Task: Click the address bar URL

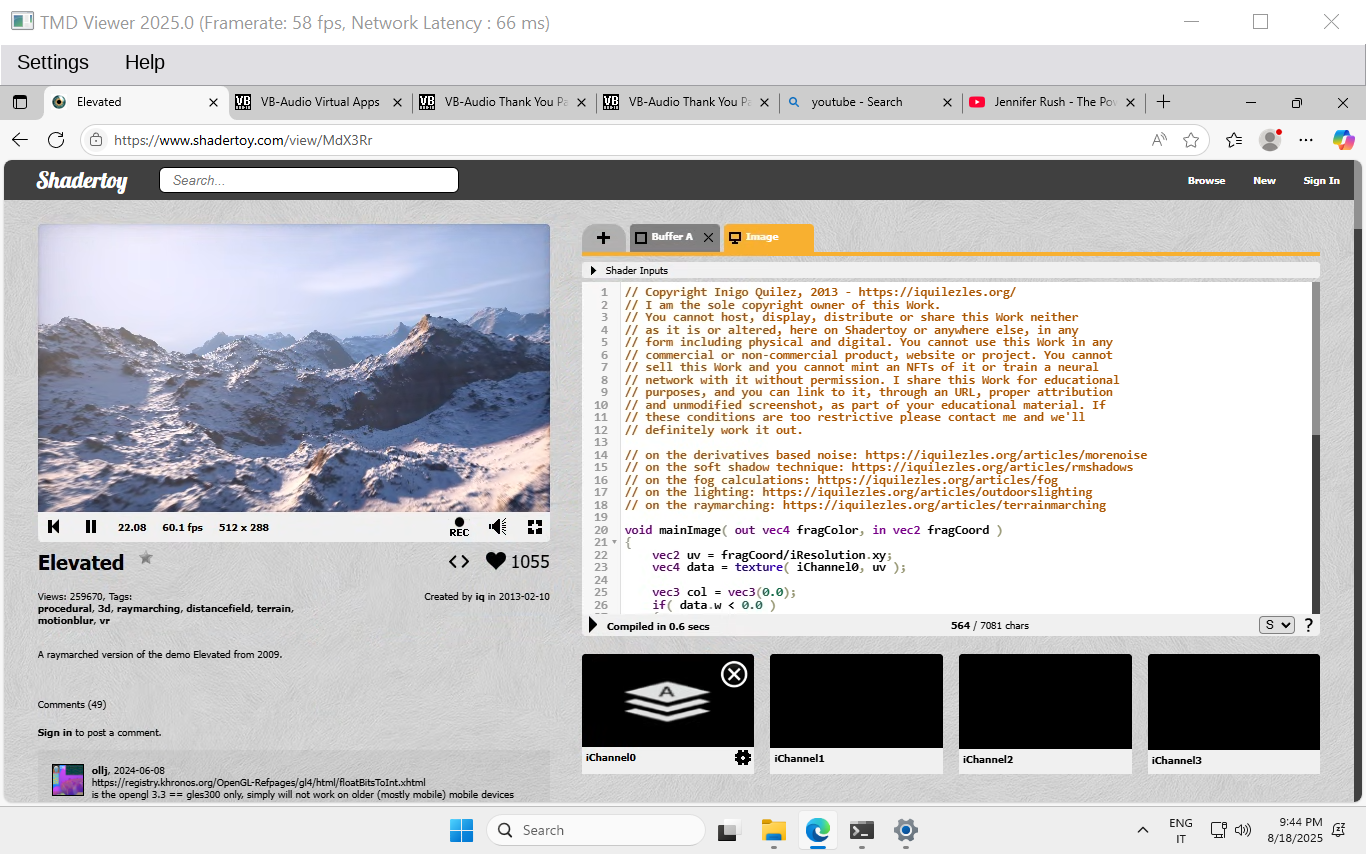Action: pos(243,141)
